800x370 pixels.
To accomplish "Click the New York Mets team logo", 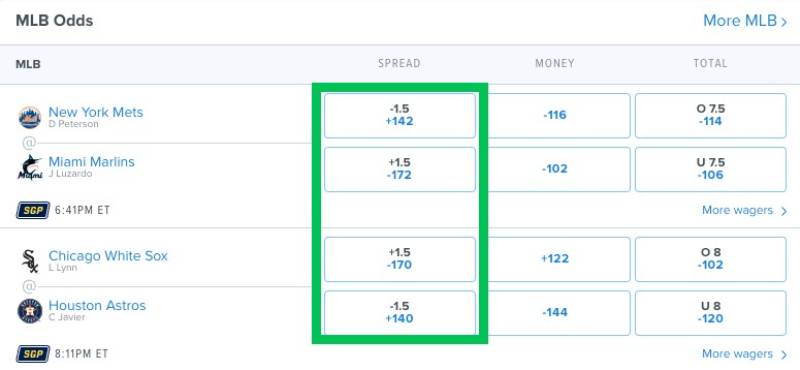I will click(30, 117).
